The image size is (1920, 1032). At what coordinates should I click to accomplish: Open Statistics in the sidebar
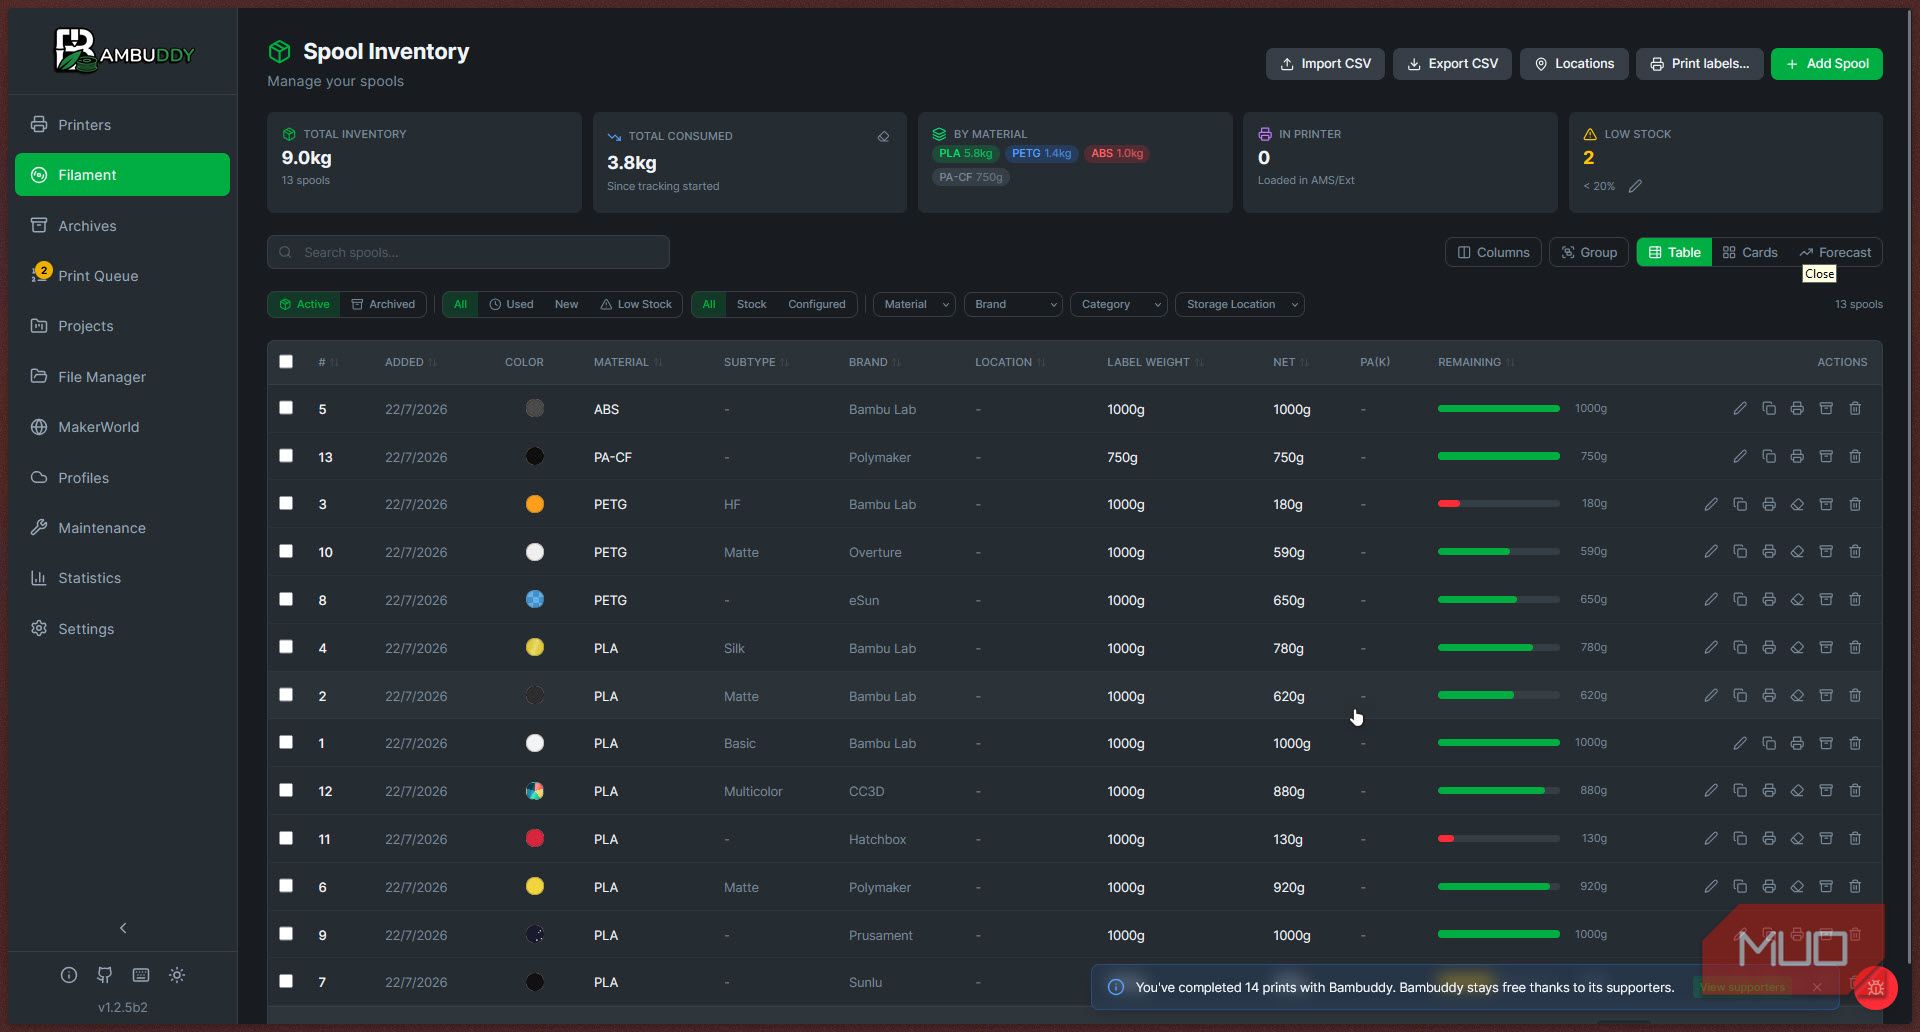(89, 578)
